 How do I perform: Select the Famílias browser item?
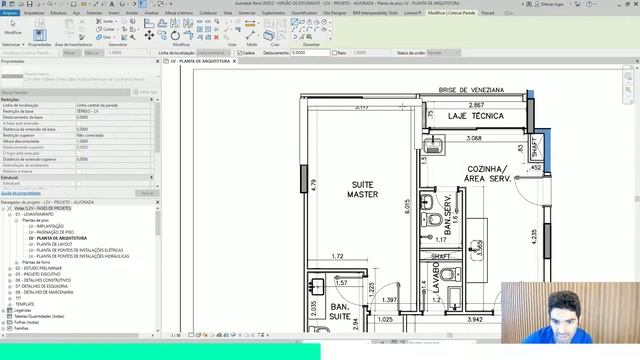pos(21,328)
